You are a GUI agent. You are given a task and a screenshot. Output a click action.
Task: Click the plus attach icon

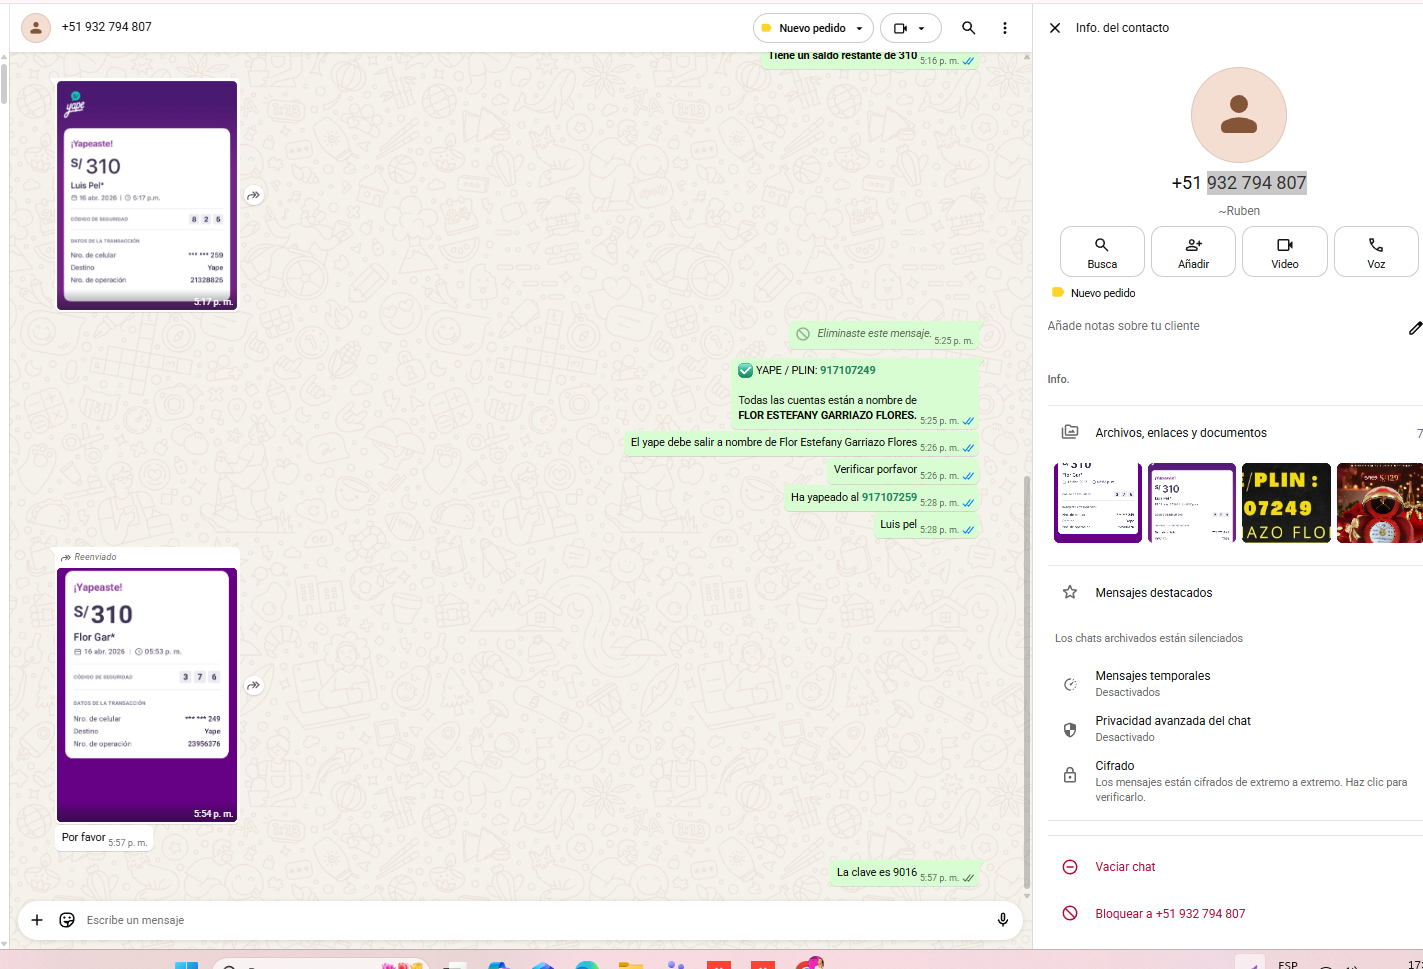(x=37, y=920)
